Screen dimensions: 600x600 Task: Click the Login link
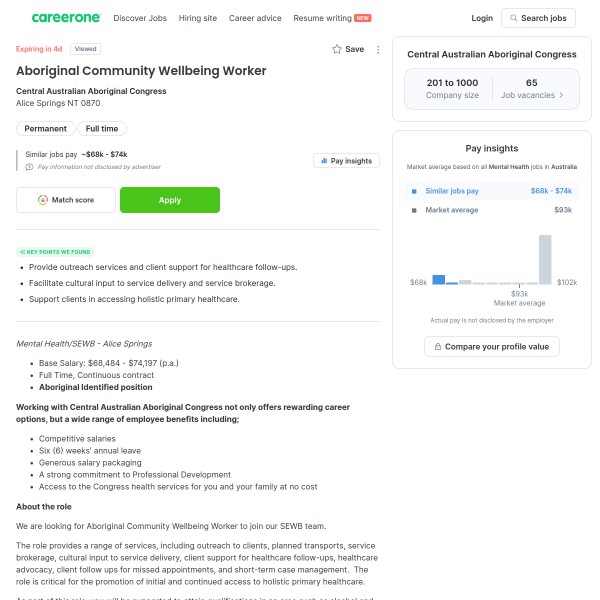tap(482, 18)
